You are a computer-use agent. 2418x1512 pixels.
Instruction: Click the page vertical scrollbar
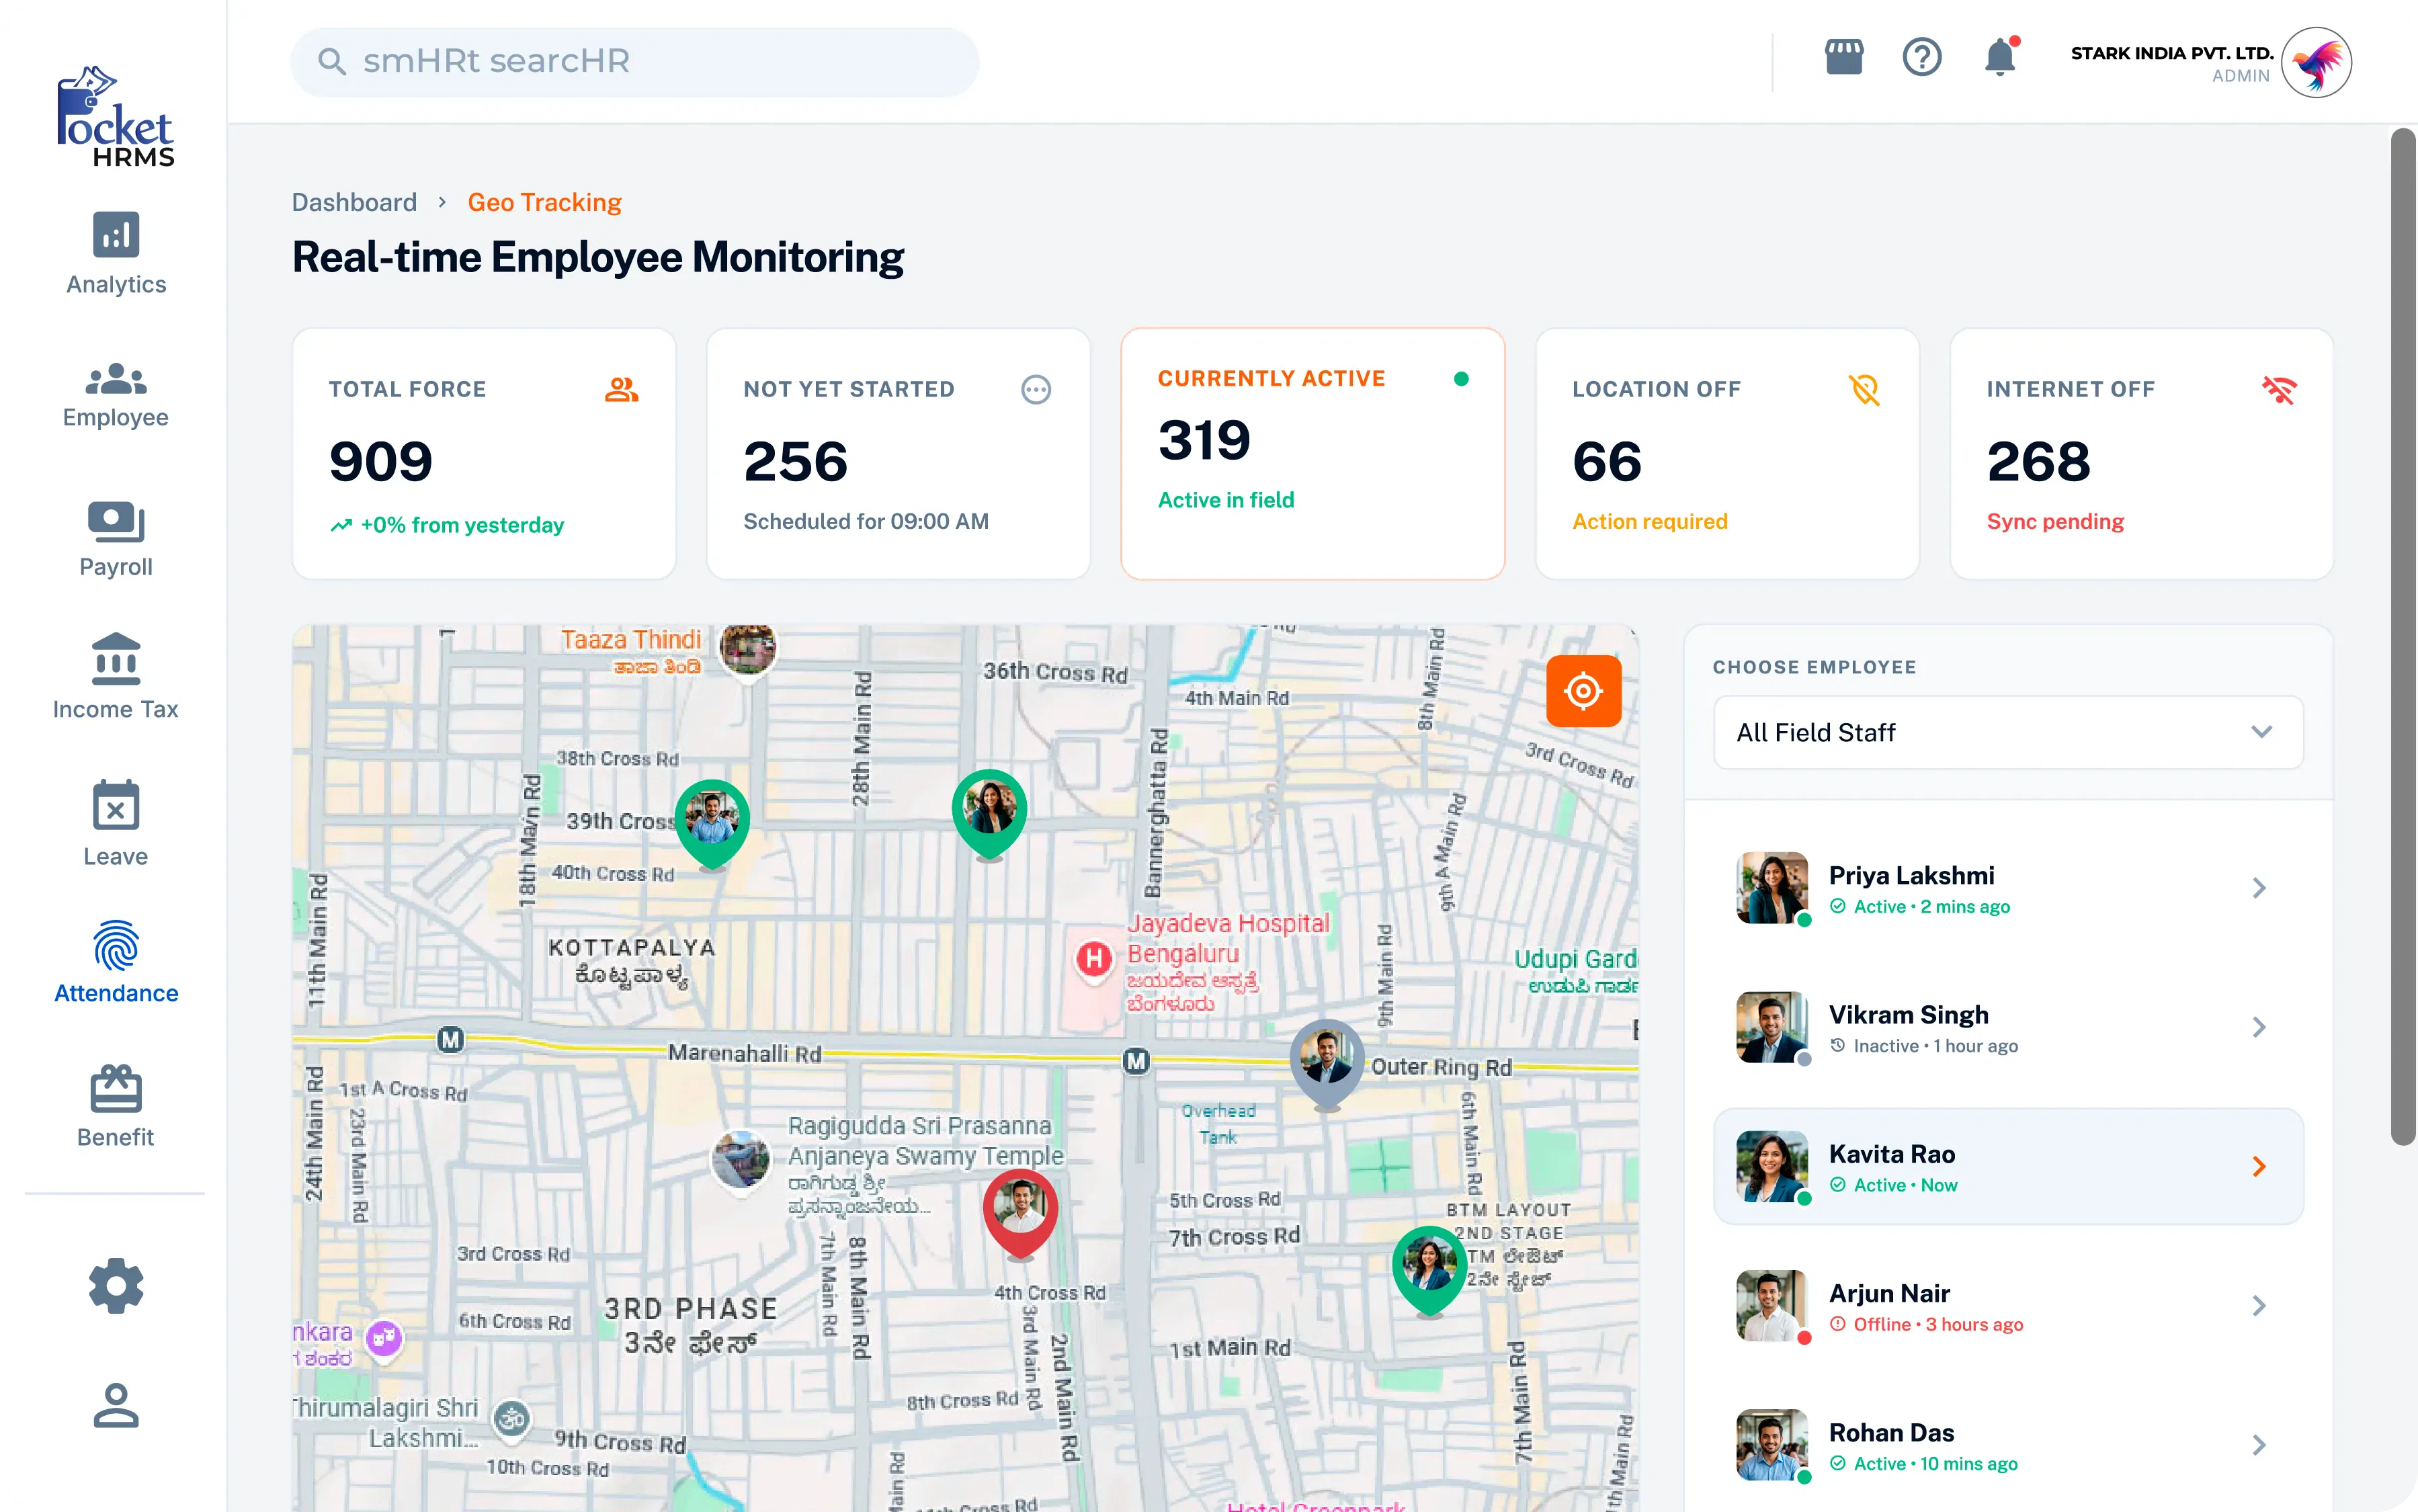point(2402,636)
